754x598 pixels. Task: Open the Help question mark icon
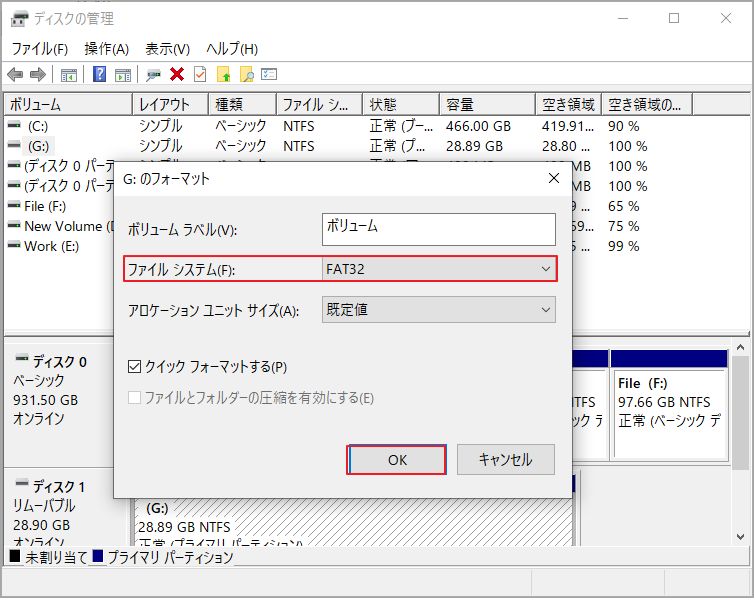tap(100, 74)
